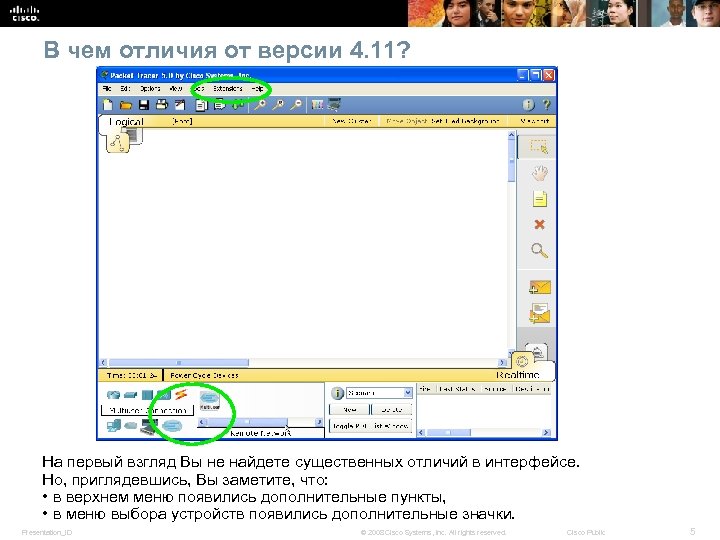
Task: Choose the Place Note tool
Action: (540, 199)
